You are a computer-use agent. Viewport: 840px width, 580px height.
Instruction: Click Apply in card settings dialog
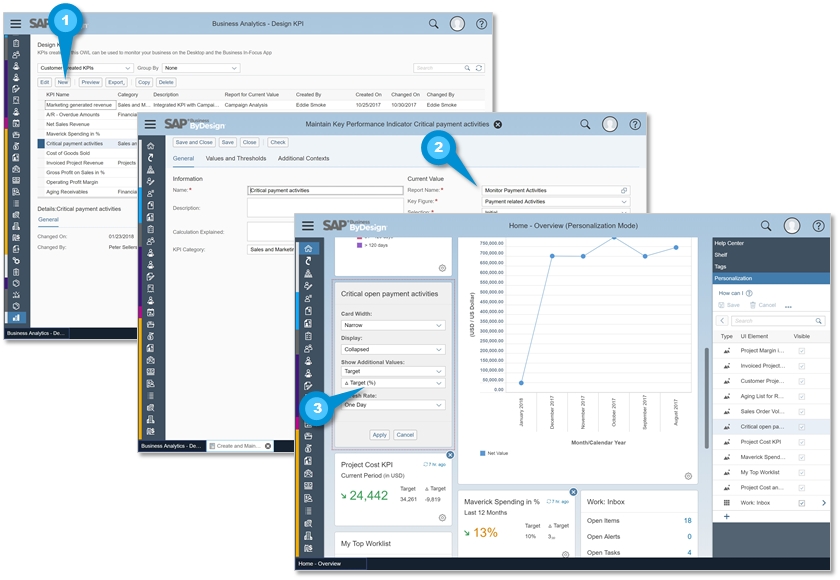click(x=379, y=435)
